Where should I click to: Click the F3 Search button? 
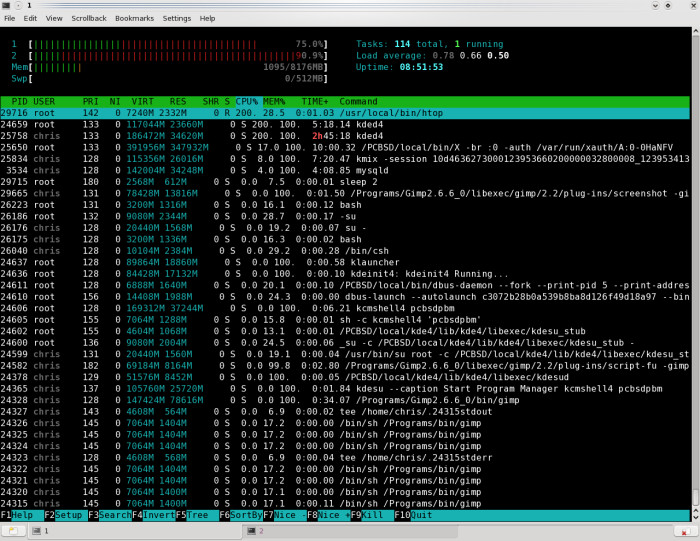[110, 515]
